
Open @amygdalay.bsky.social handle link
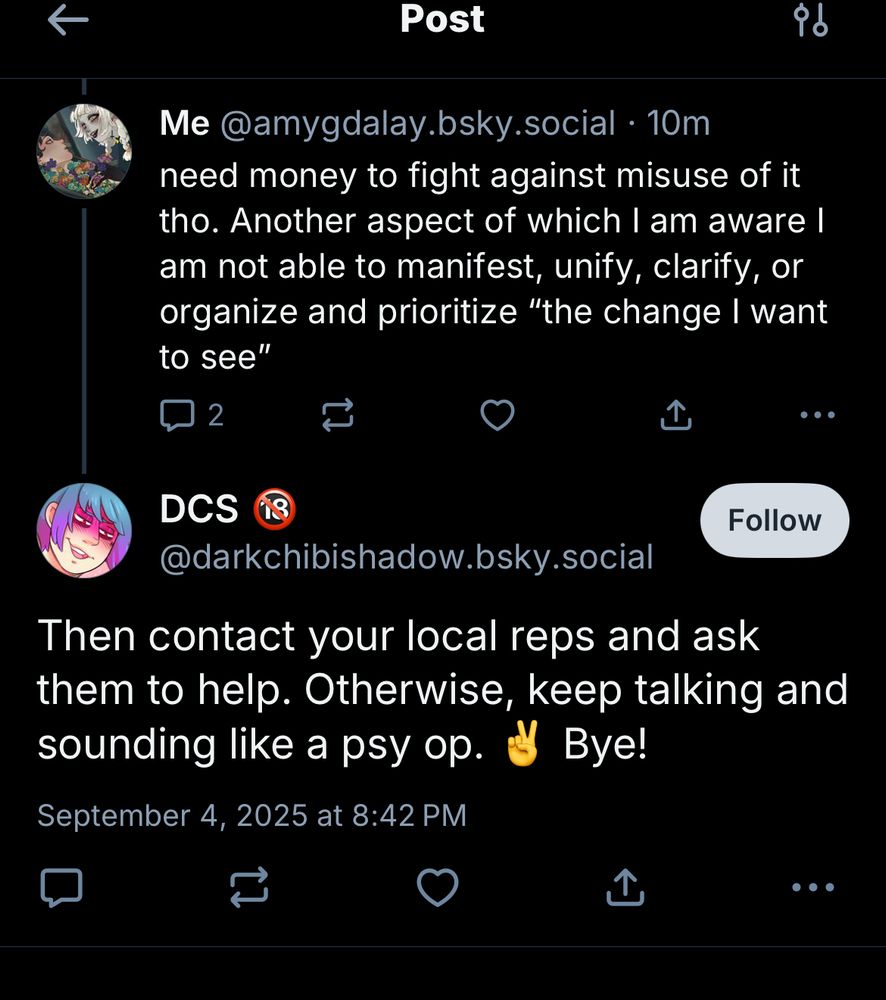[417, 123]
